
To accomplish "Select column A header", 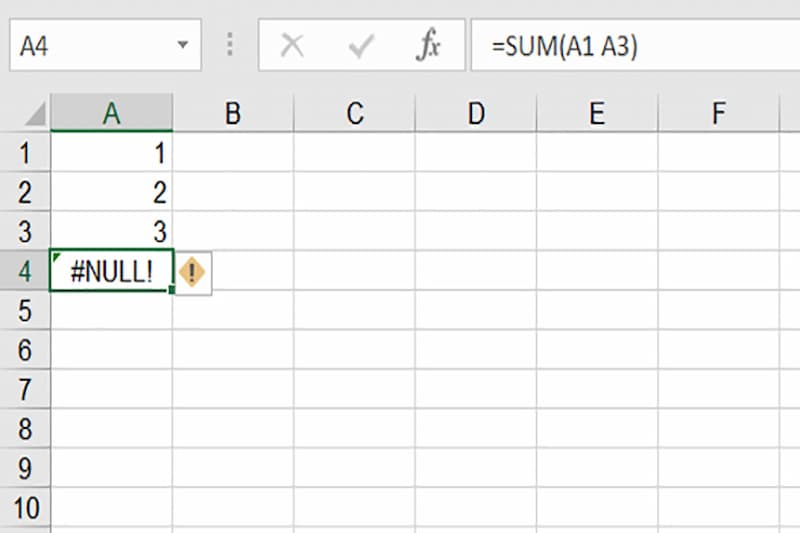I will [x=111, y=114].
